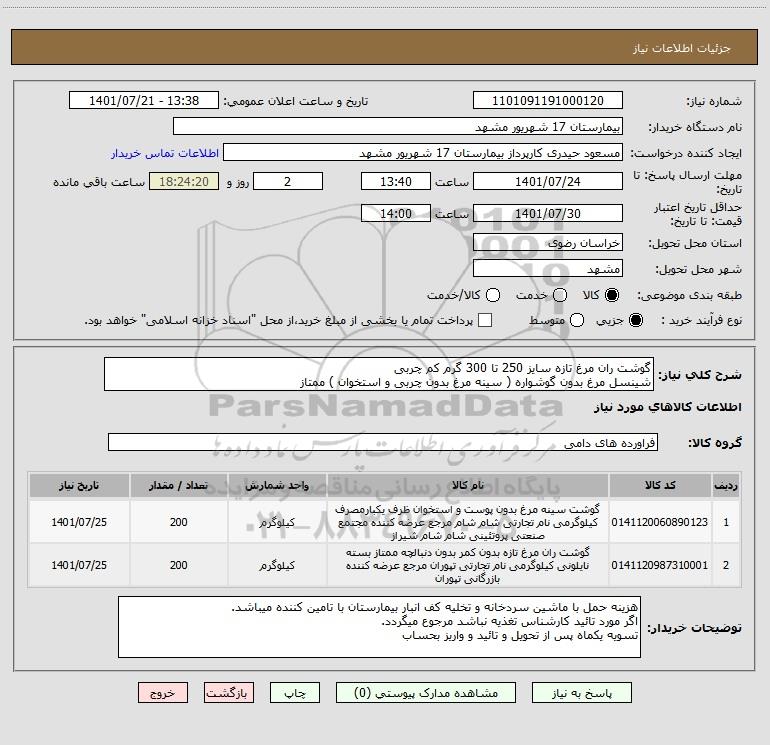Click the چاپ print button
This screenshot has width=770, height=745.
pos(295,692)
